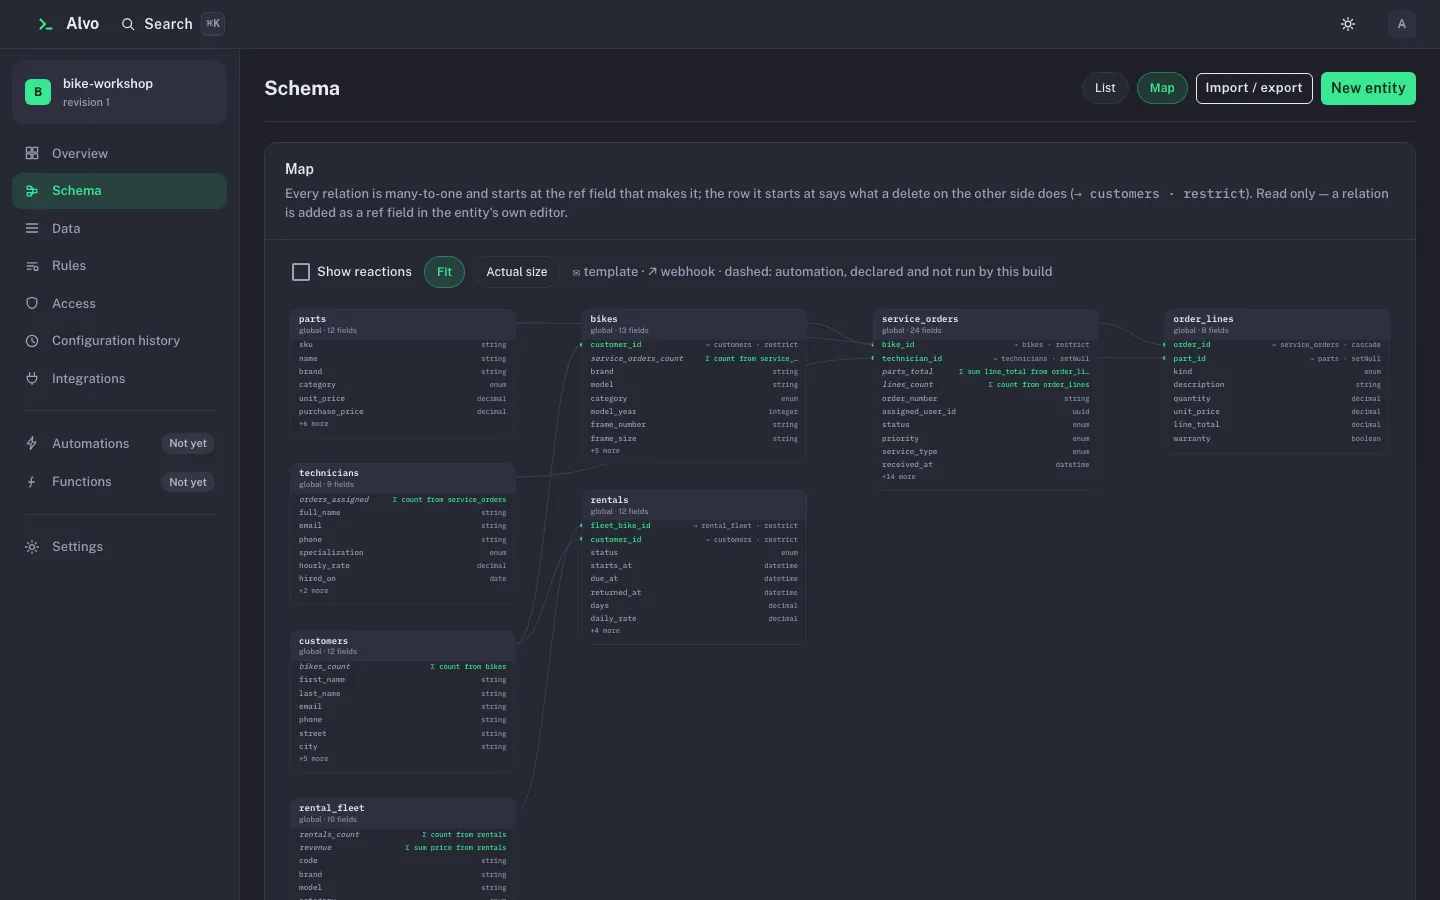Viewport: 1440px width, 900px height.
Task: Expand '+5 more' in bikes entity
Action: pyautogui.click(x=605, y=451)
